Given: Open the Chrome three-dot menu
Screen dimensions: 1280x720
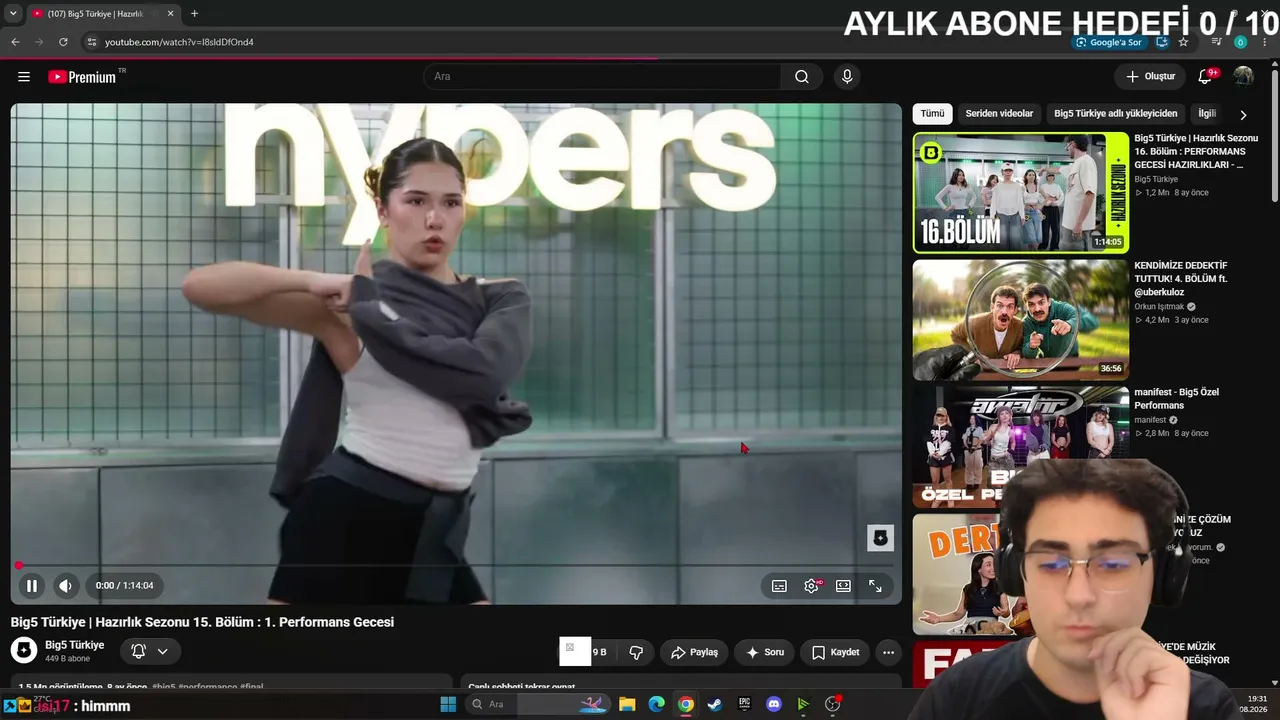Looking at the screenshot, I should [x=1265, y=42].
